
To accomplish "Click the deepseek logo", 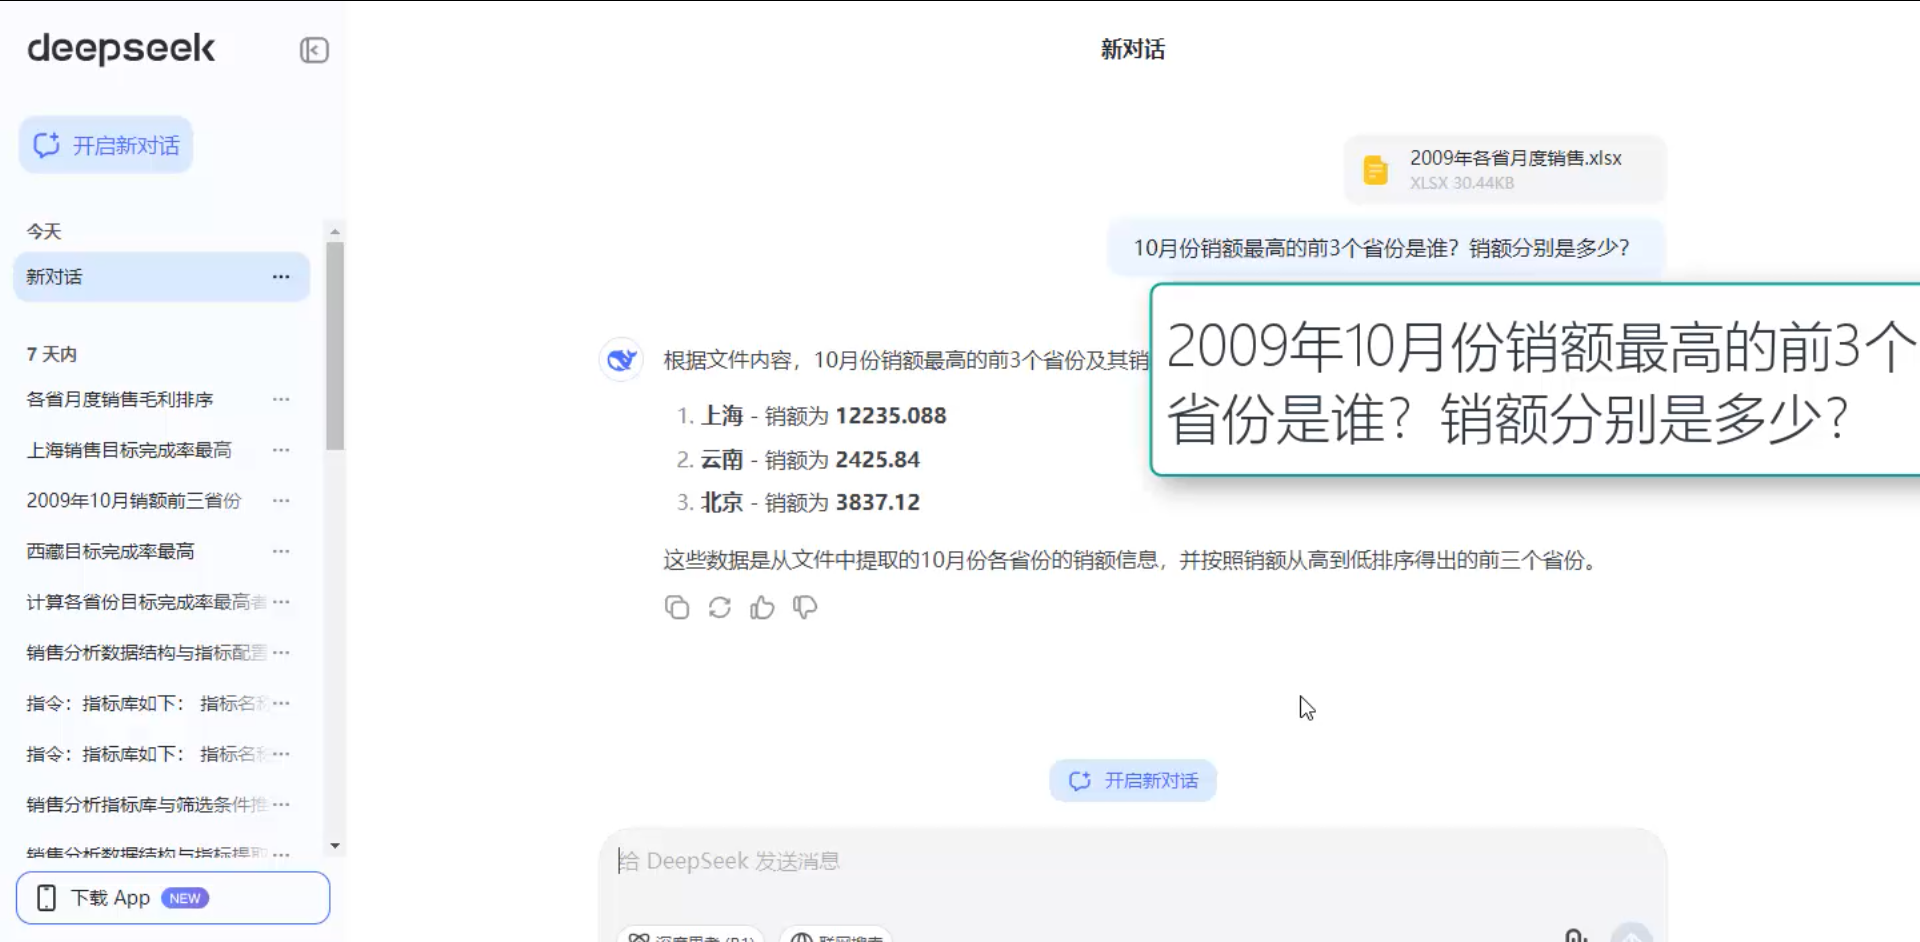I will click(121, 48).
